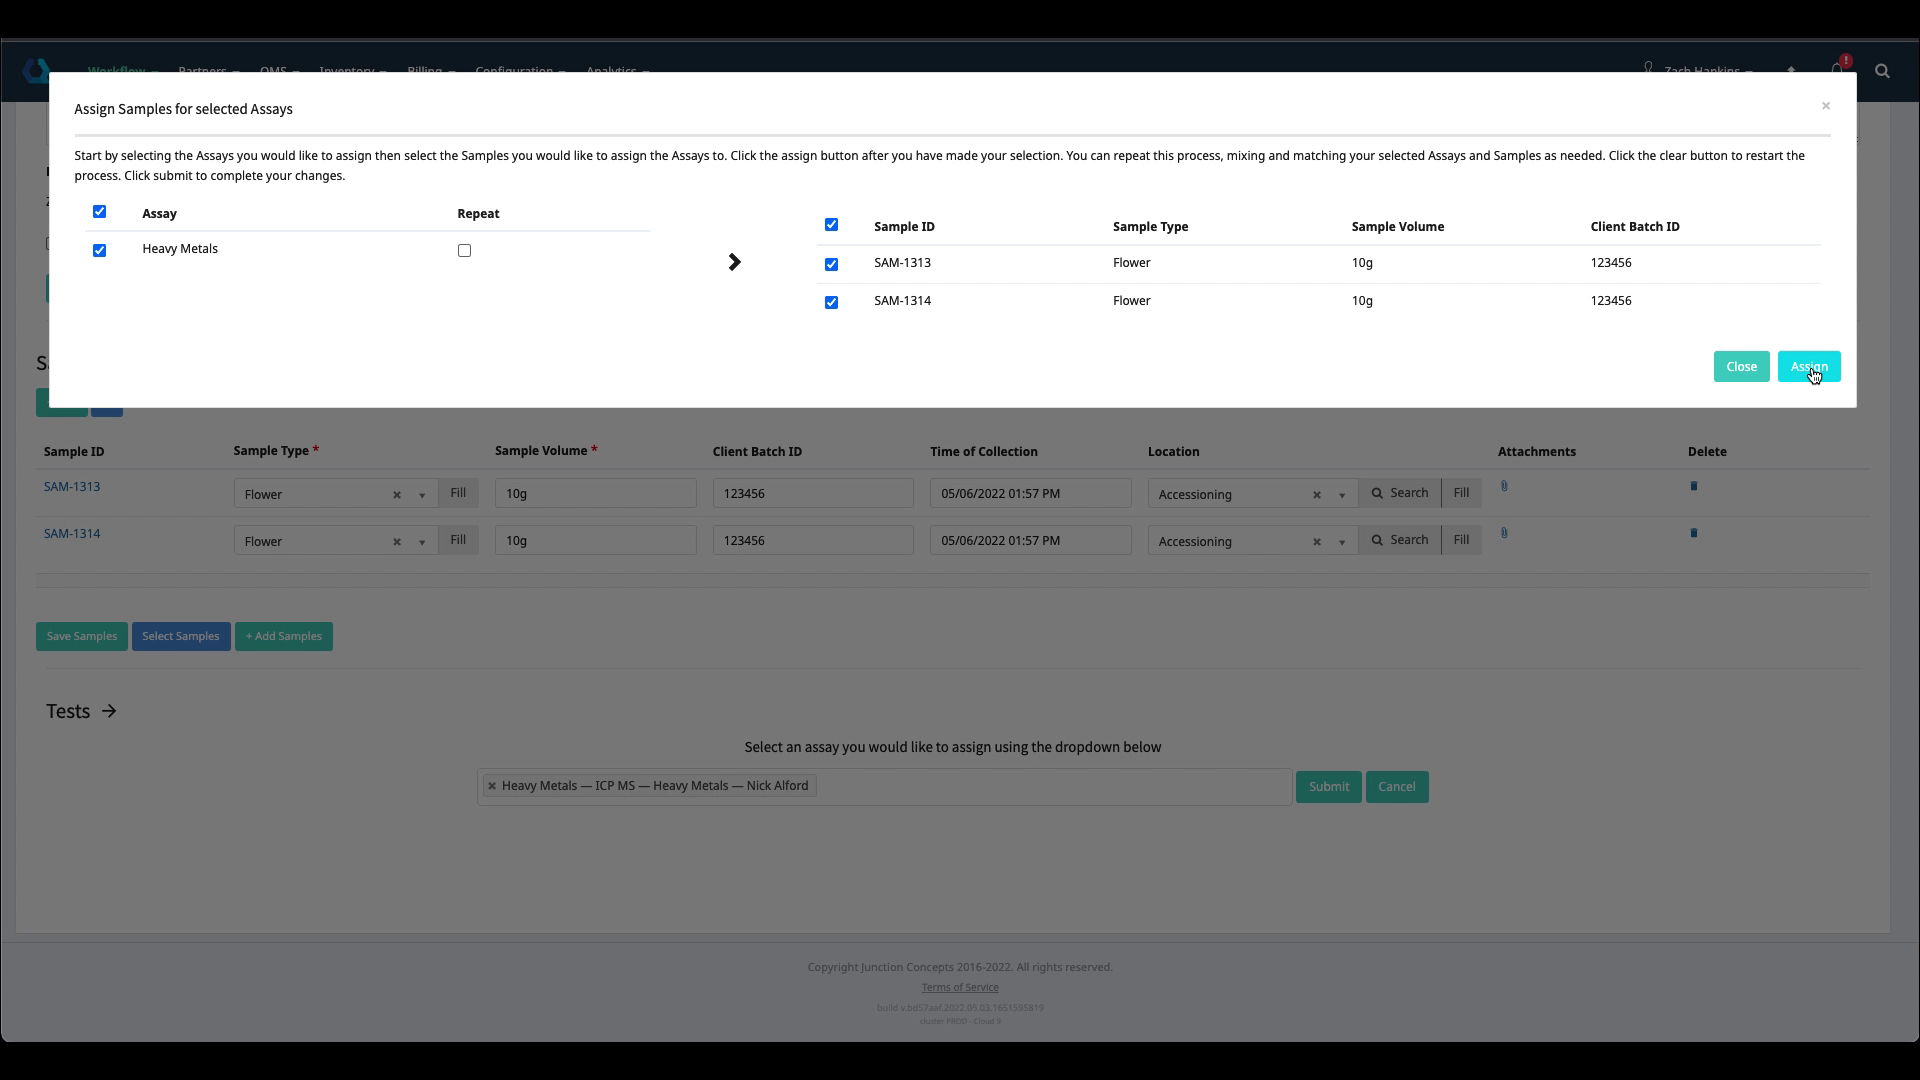Toggle select-all samples header checkbox

tap(831, 225)
